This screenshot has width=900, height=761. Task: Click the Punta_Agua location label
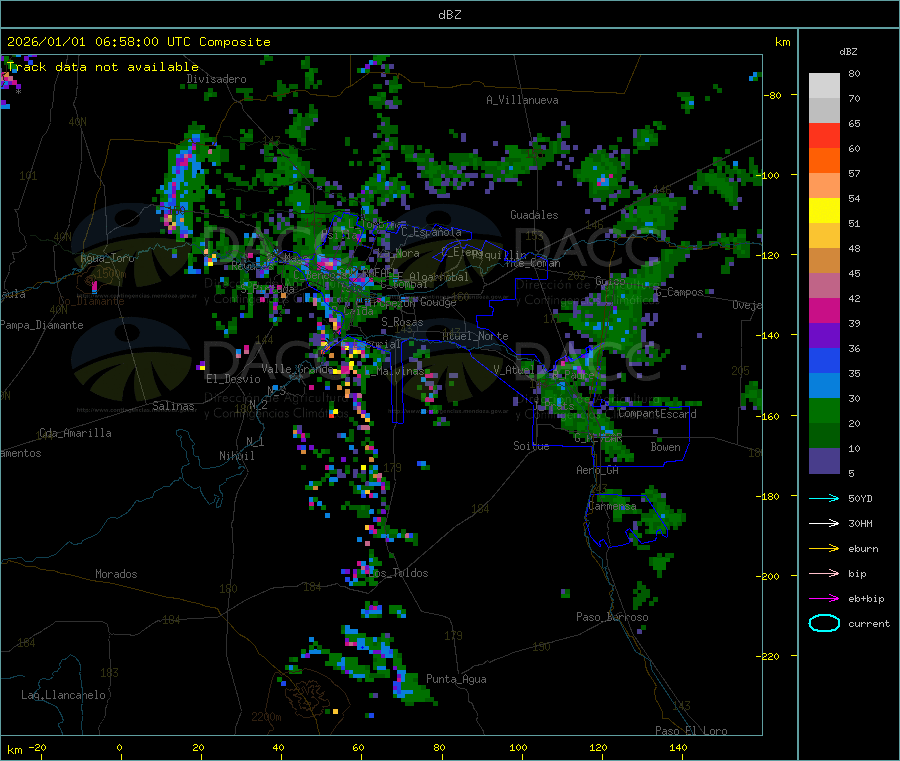(456, 679)
